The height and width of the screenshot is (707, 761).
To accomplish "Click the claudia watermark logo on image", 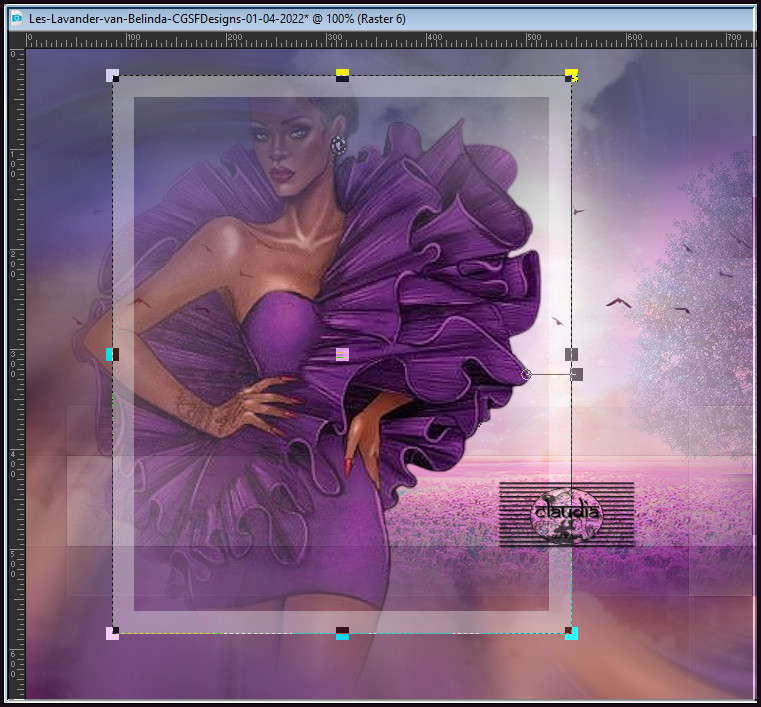I will [x=566, y=514].
